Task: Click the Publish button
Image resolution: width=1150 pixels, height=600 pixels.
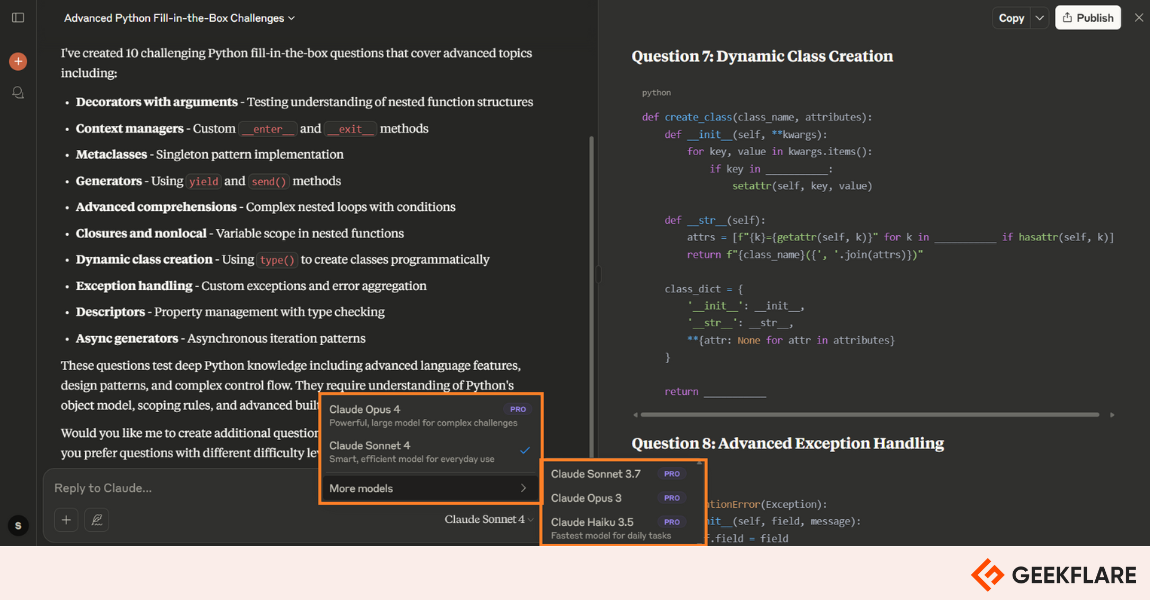Action: (x=1088, y=18)
